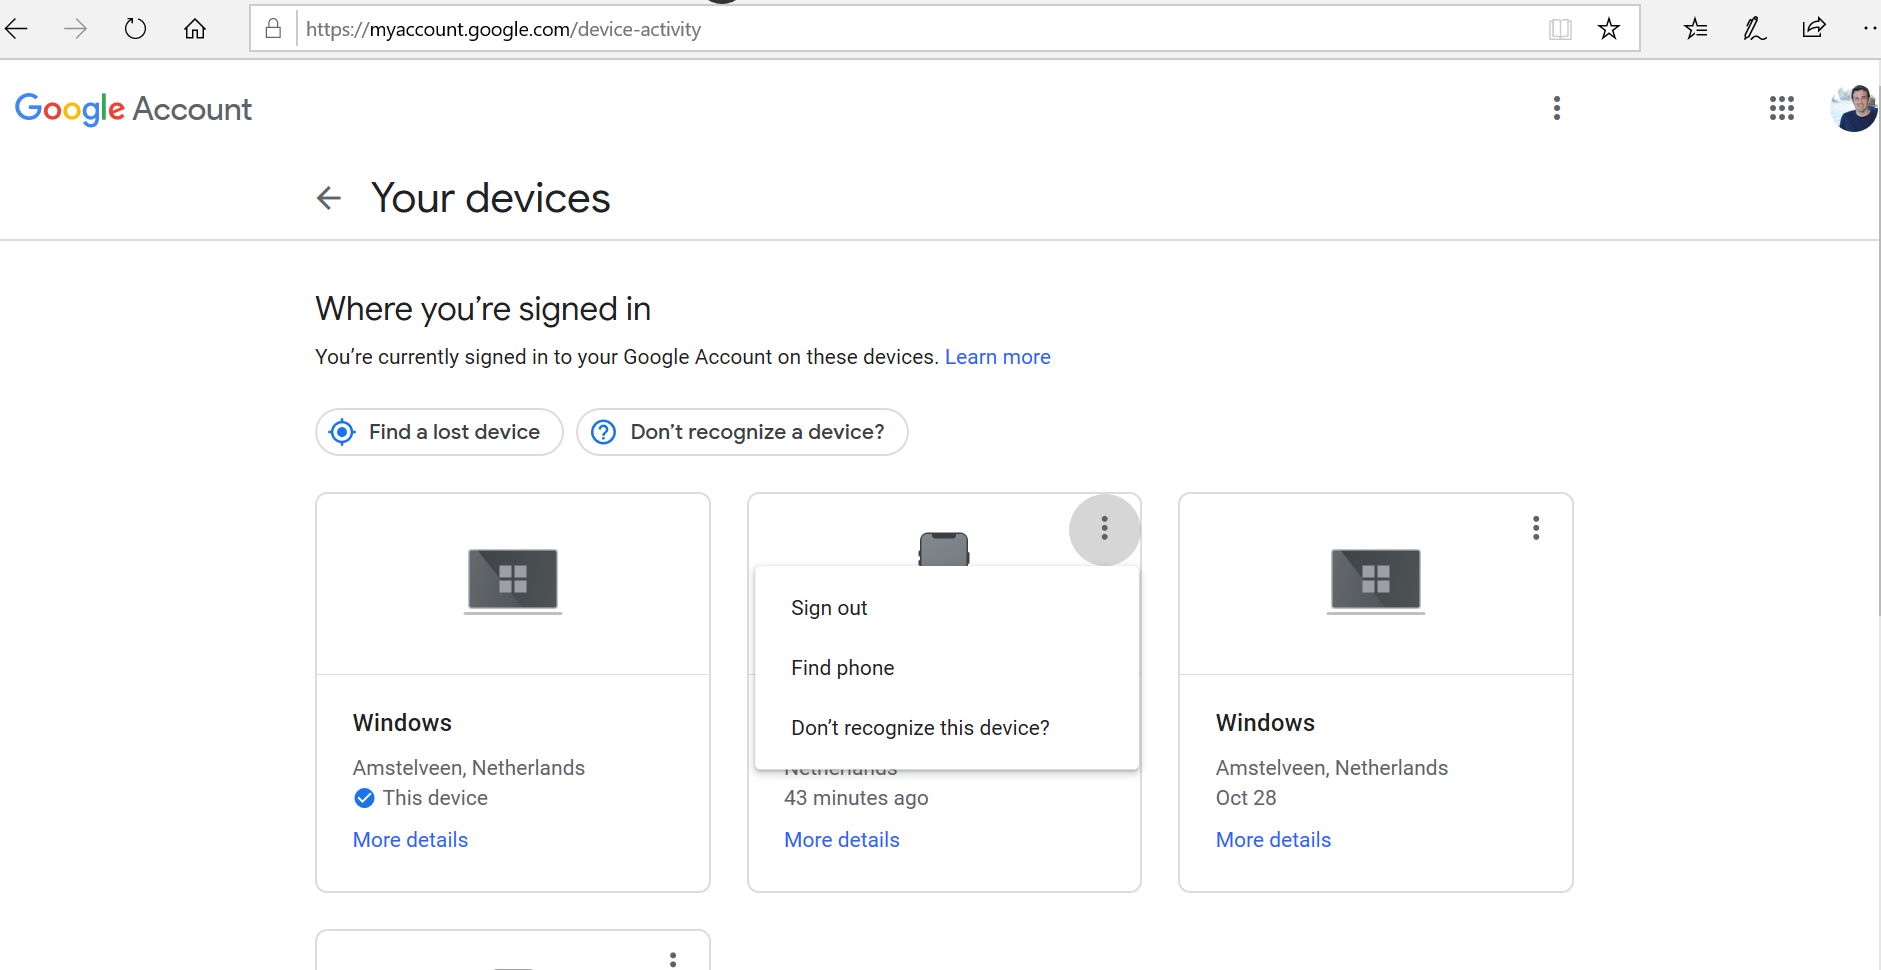The width and height of the screenshot is (1881, 970).
Task: Open the Google Account header options menu
Action: coord(1556,108)
